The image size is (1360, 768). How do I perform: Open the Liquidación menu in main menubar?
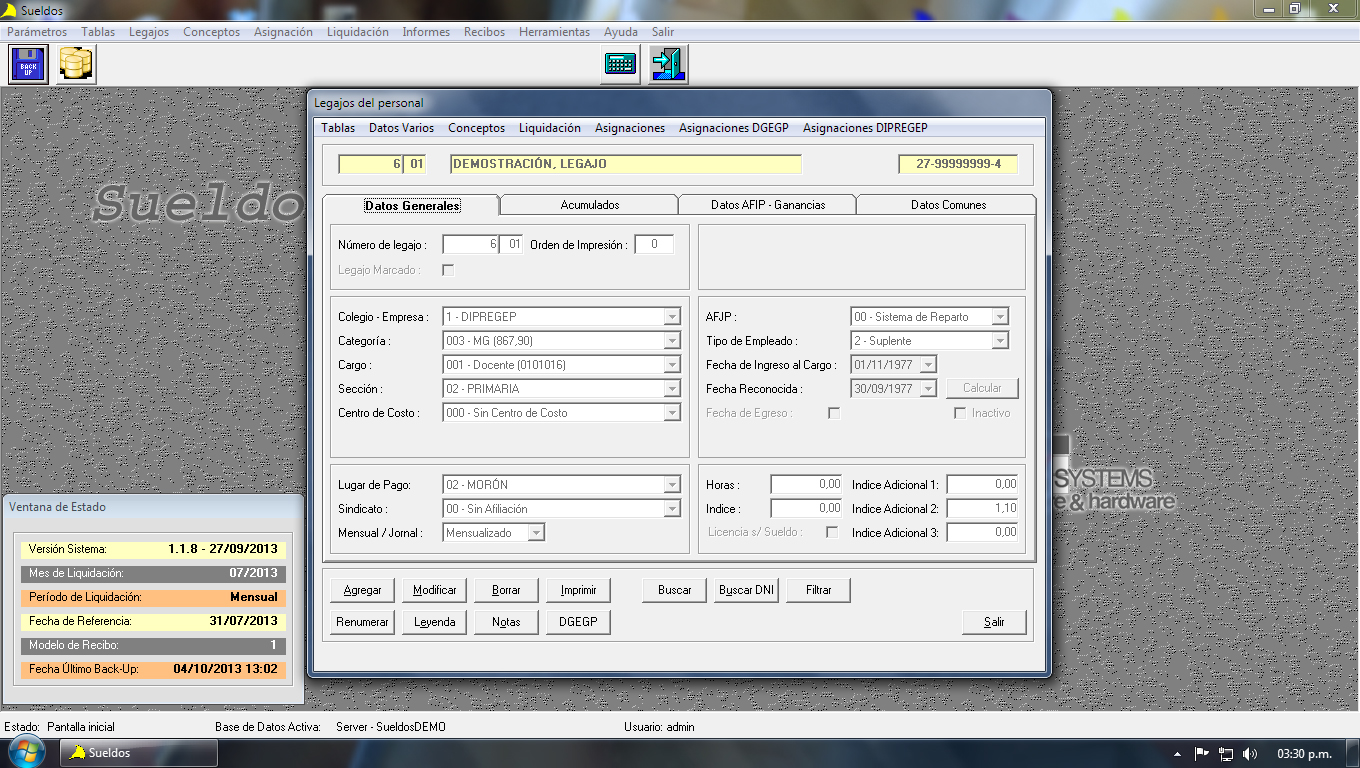coord(357,32)
